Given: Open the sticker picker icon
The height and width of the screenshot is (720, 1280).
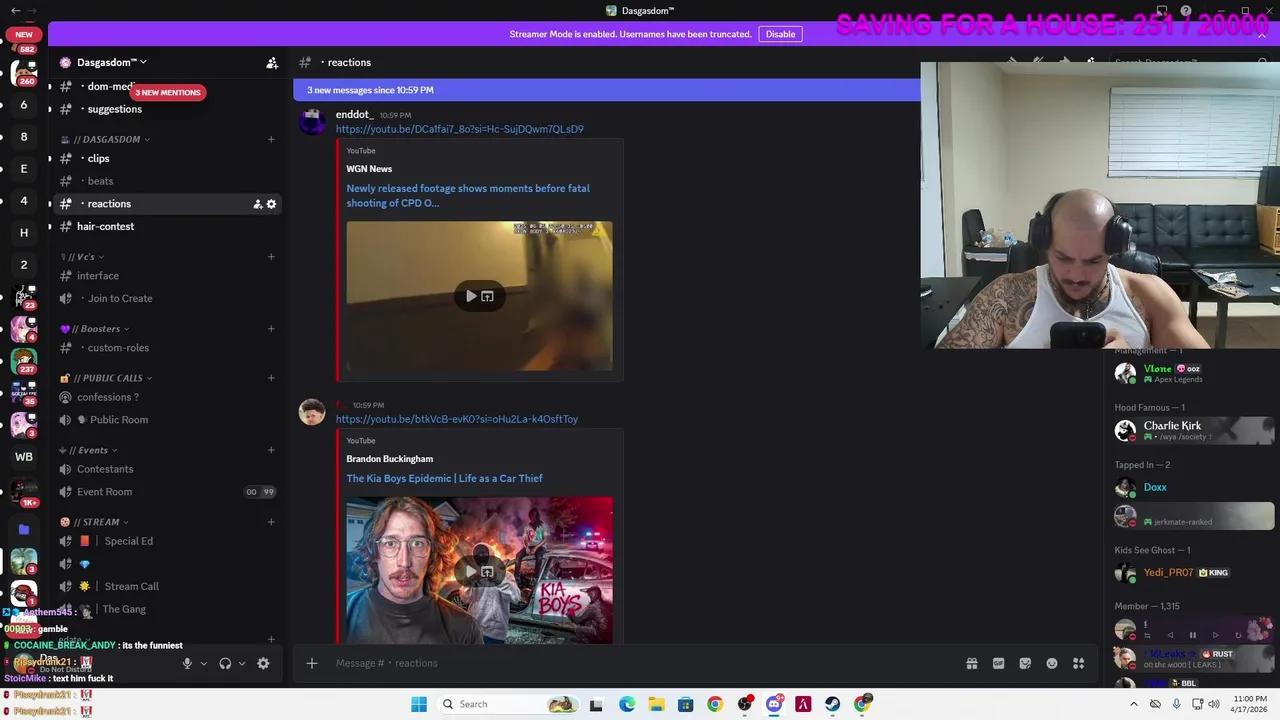Looking at the screenshot, I should [1025, 663].
